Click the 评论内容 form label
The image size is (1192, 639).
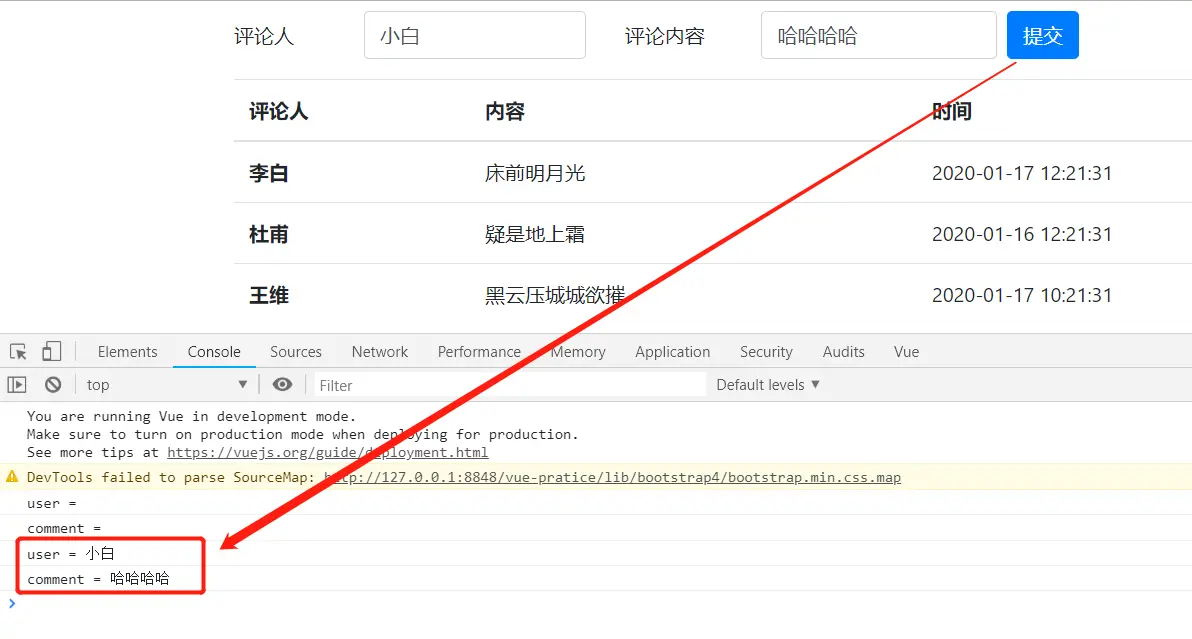point(664,36)
